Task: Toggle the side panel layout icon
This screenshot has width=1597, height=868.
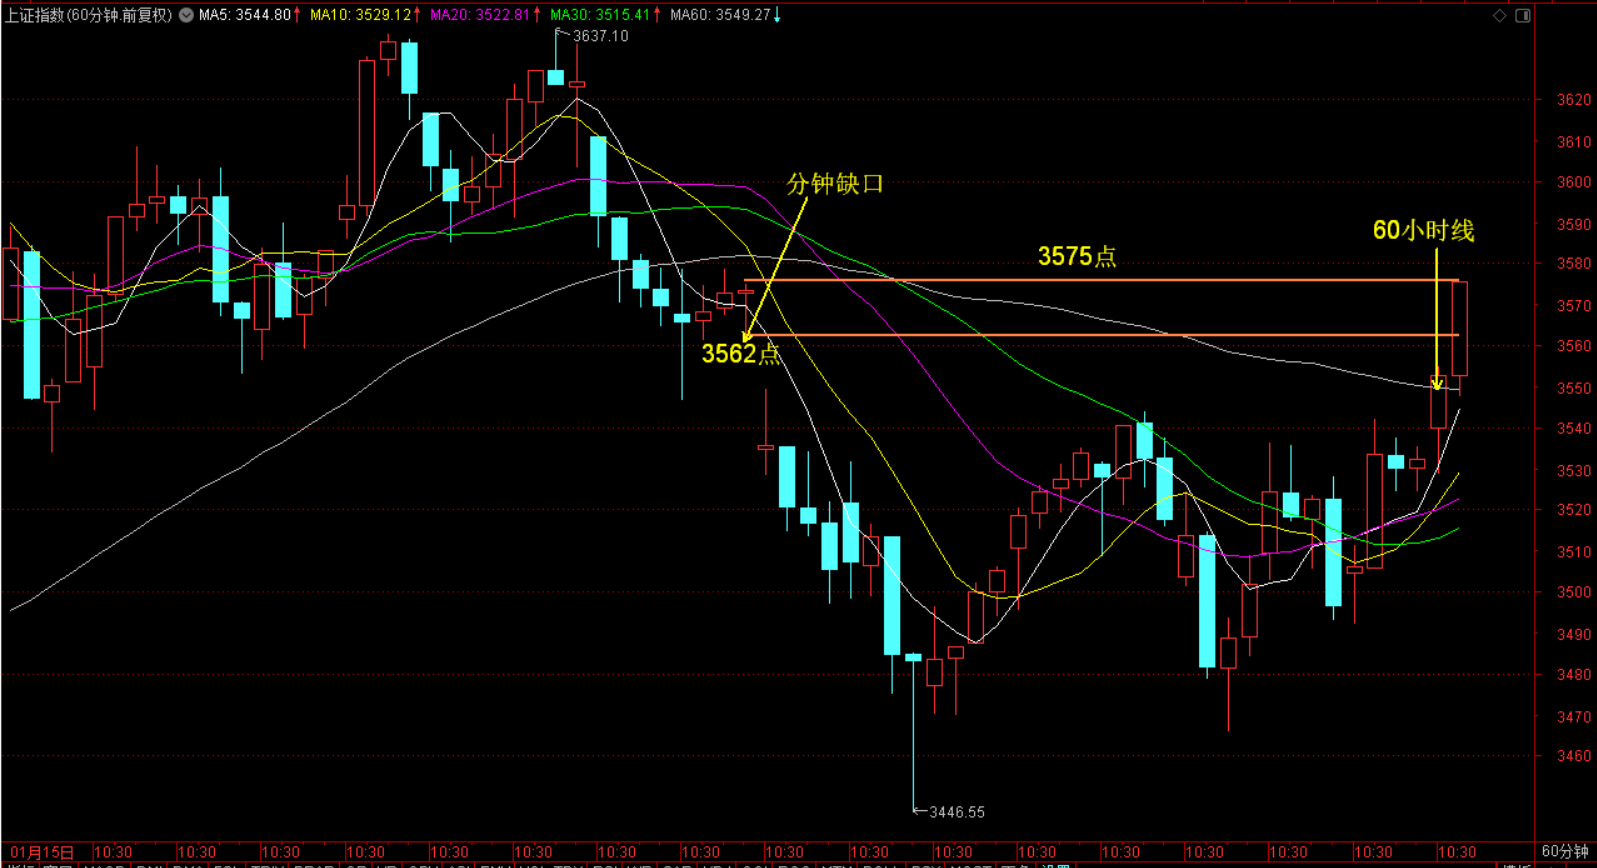Action: (x=1523, y=15)
